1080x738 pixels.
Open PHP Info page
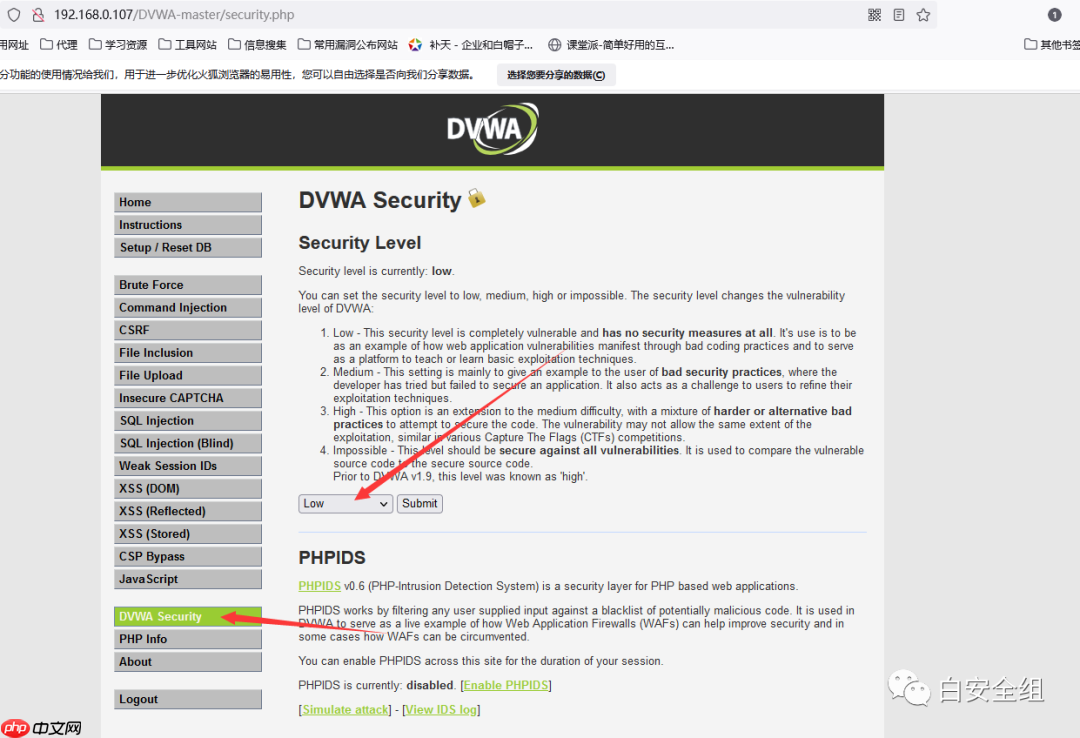[x=188, y=639]
